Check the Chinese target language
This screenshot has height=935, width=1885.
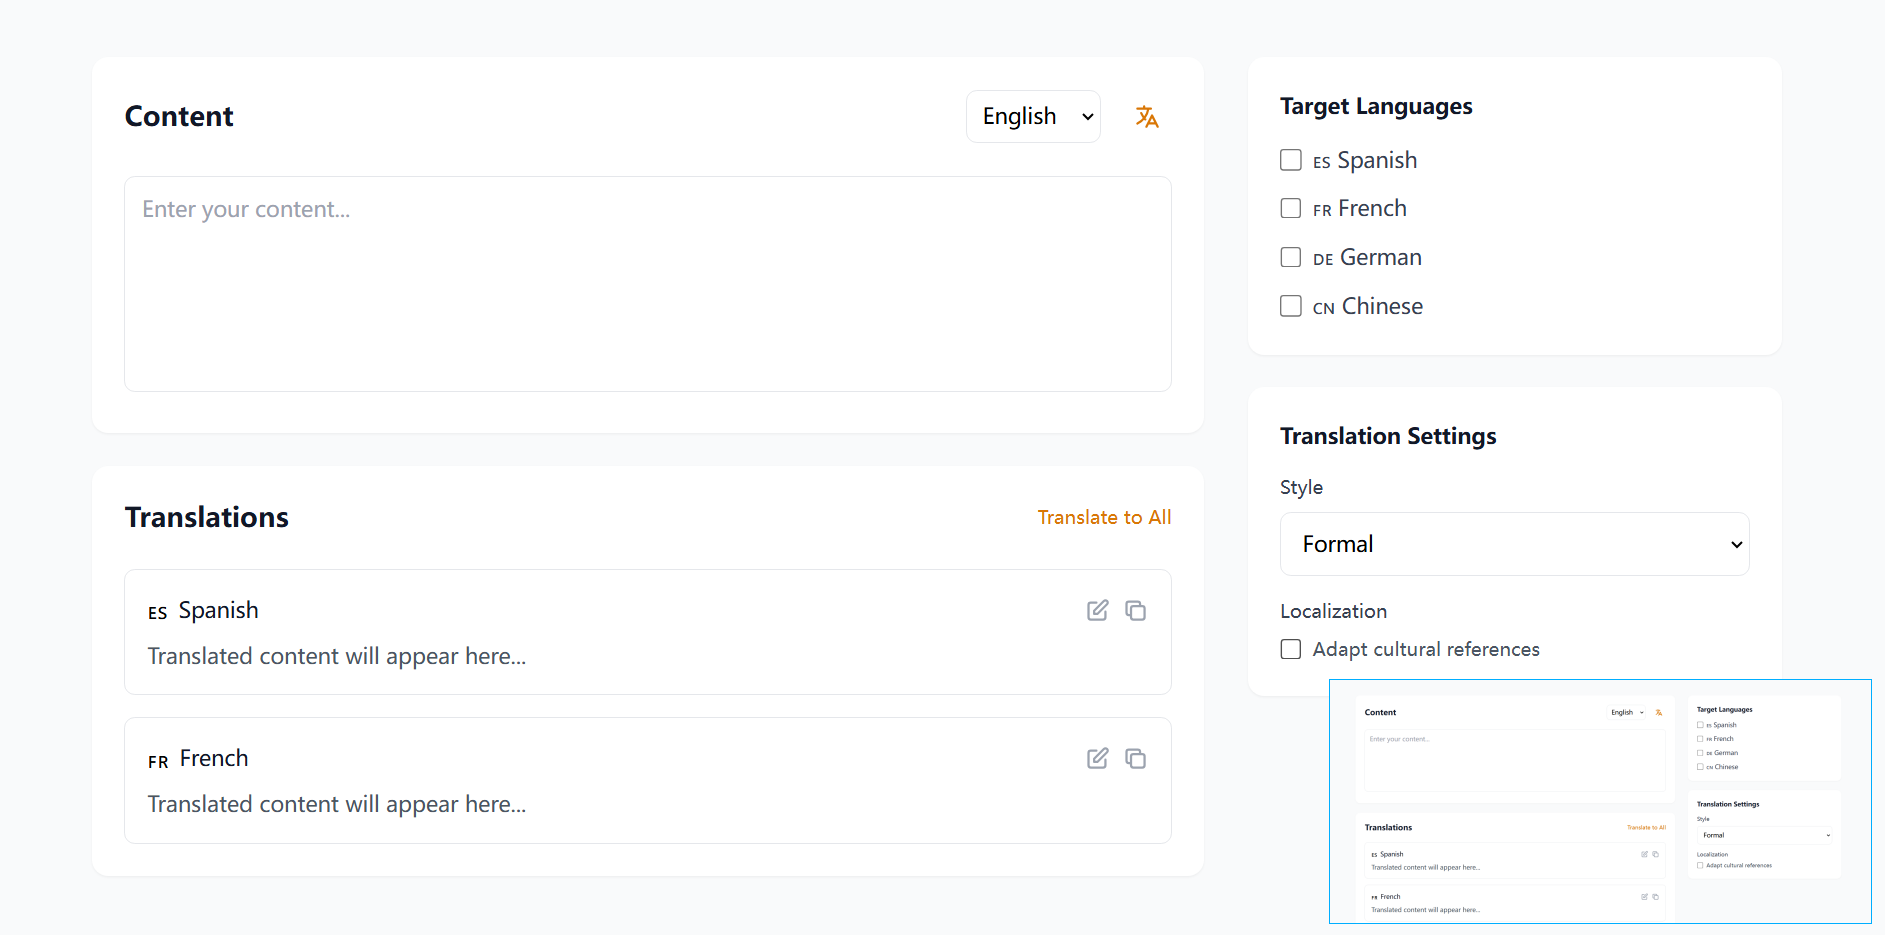pyautogui.click(x=1291, y=306)
